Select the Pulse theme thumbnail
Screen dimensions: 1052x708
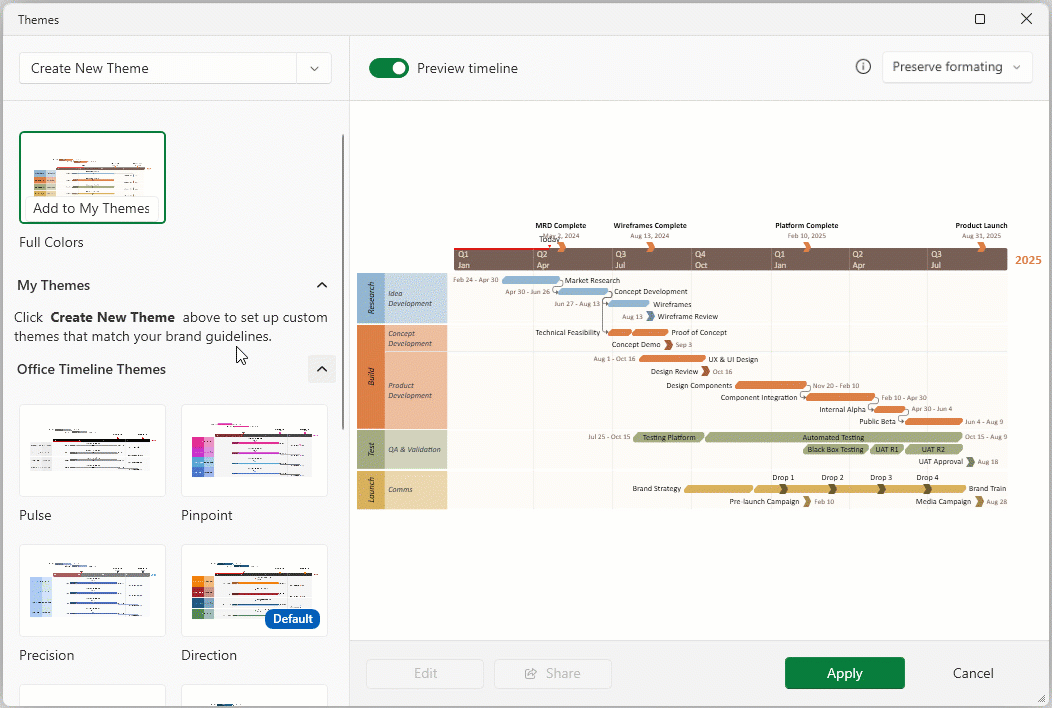coord(92,450)
